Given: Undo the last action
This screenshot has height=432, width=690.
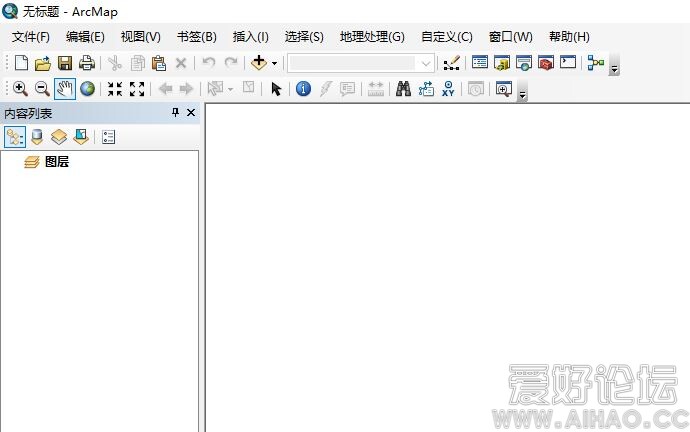Looking at the screenshot, I should click(209, 63).
